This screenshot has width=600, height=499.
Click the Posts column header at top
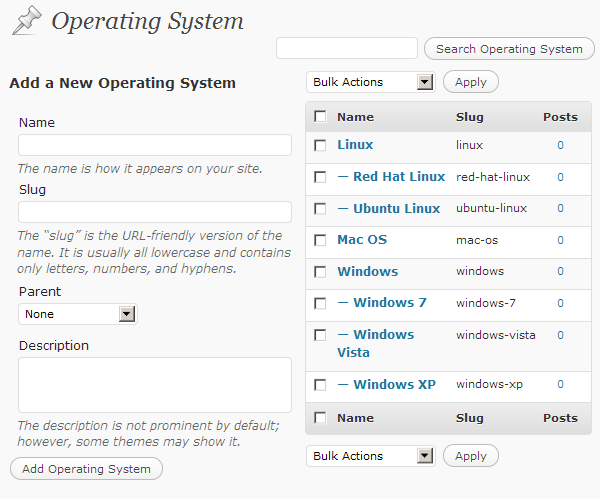click(x=560, y=117)
